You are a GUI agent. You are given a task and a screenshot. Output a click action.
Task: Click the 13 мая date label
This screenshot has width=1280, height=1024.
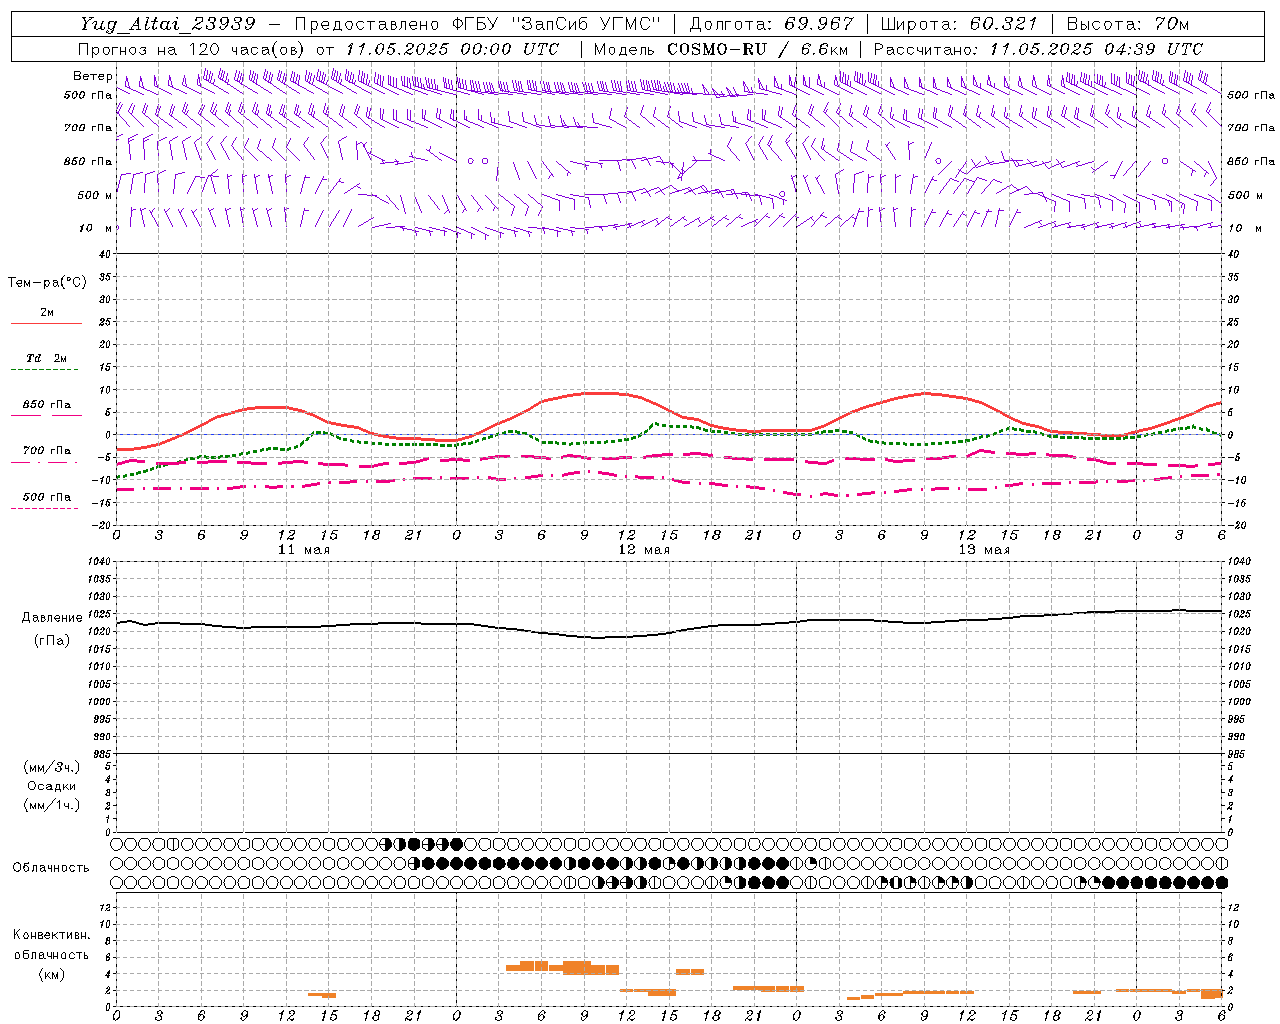(984, 550)
